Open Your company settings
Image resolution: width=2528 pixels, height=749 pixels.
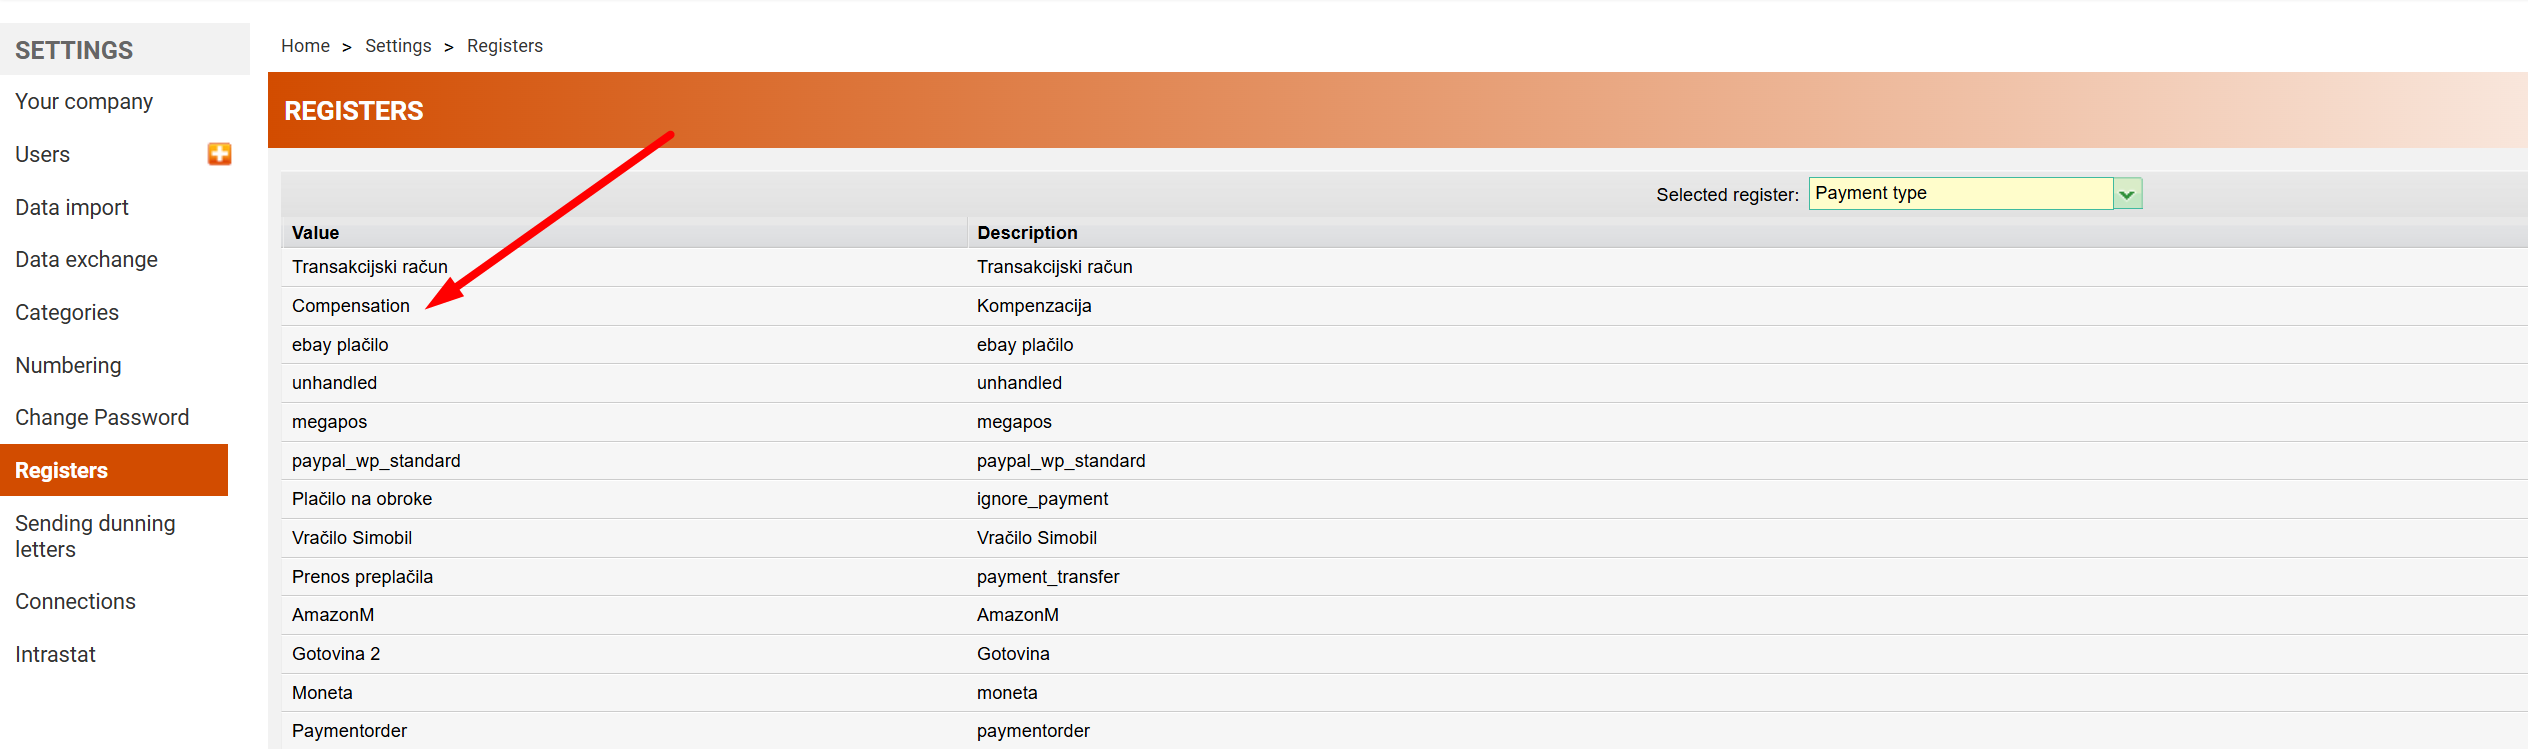(84, 102)
